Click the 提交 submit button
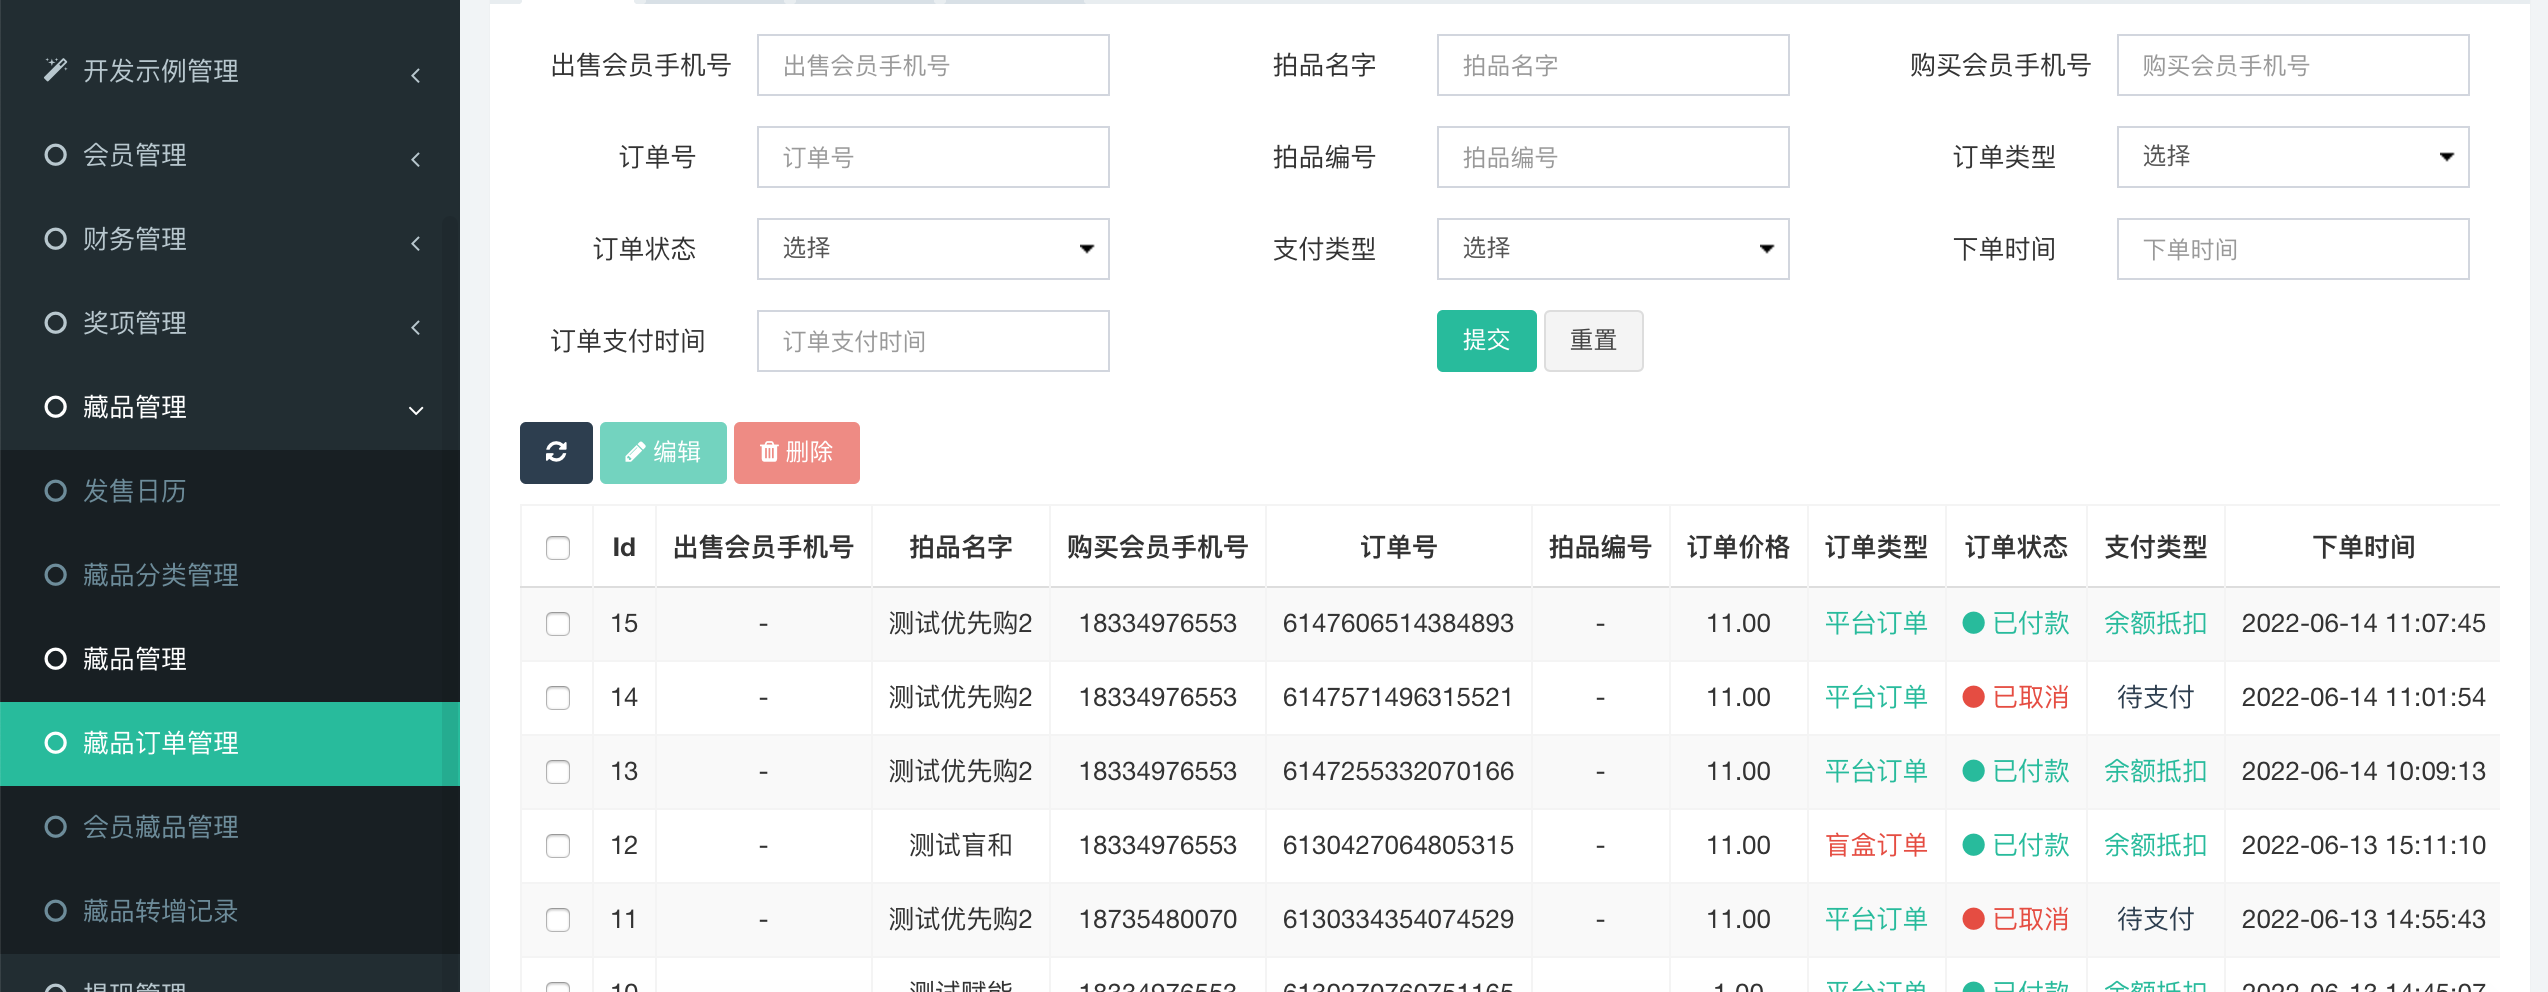 click(1486, 341)
